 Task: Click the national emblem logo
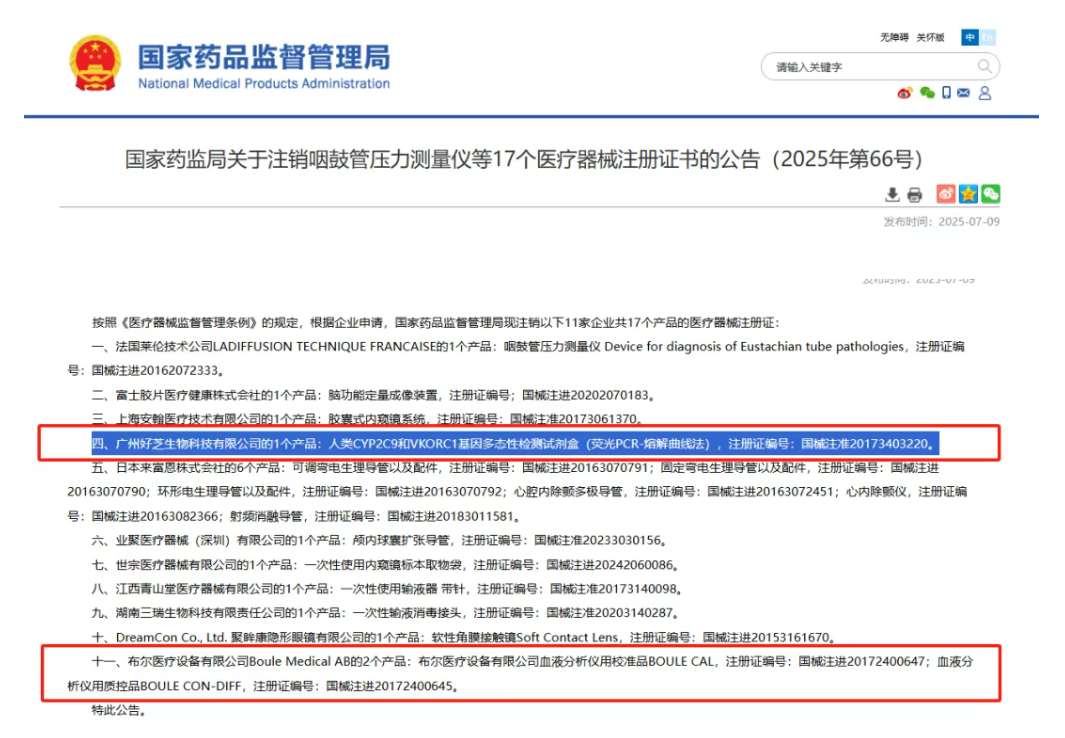point(96,63)
